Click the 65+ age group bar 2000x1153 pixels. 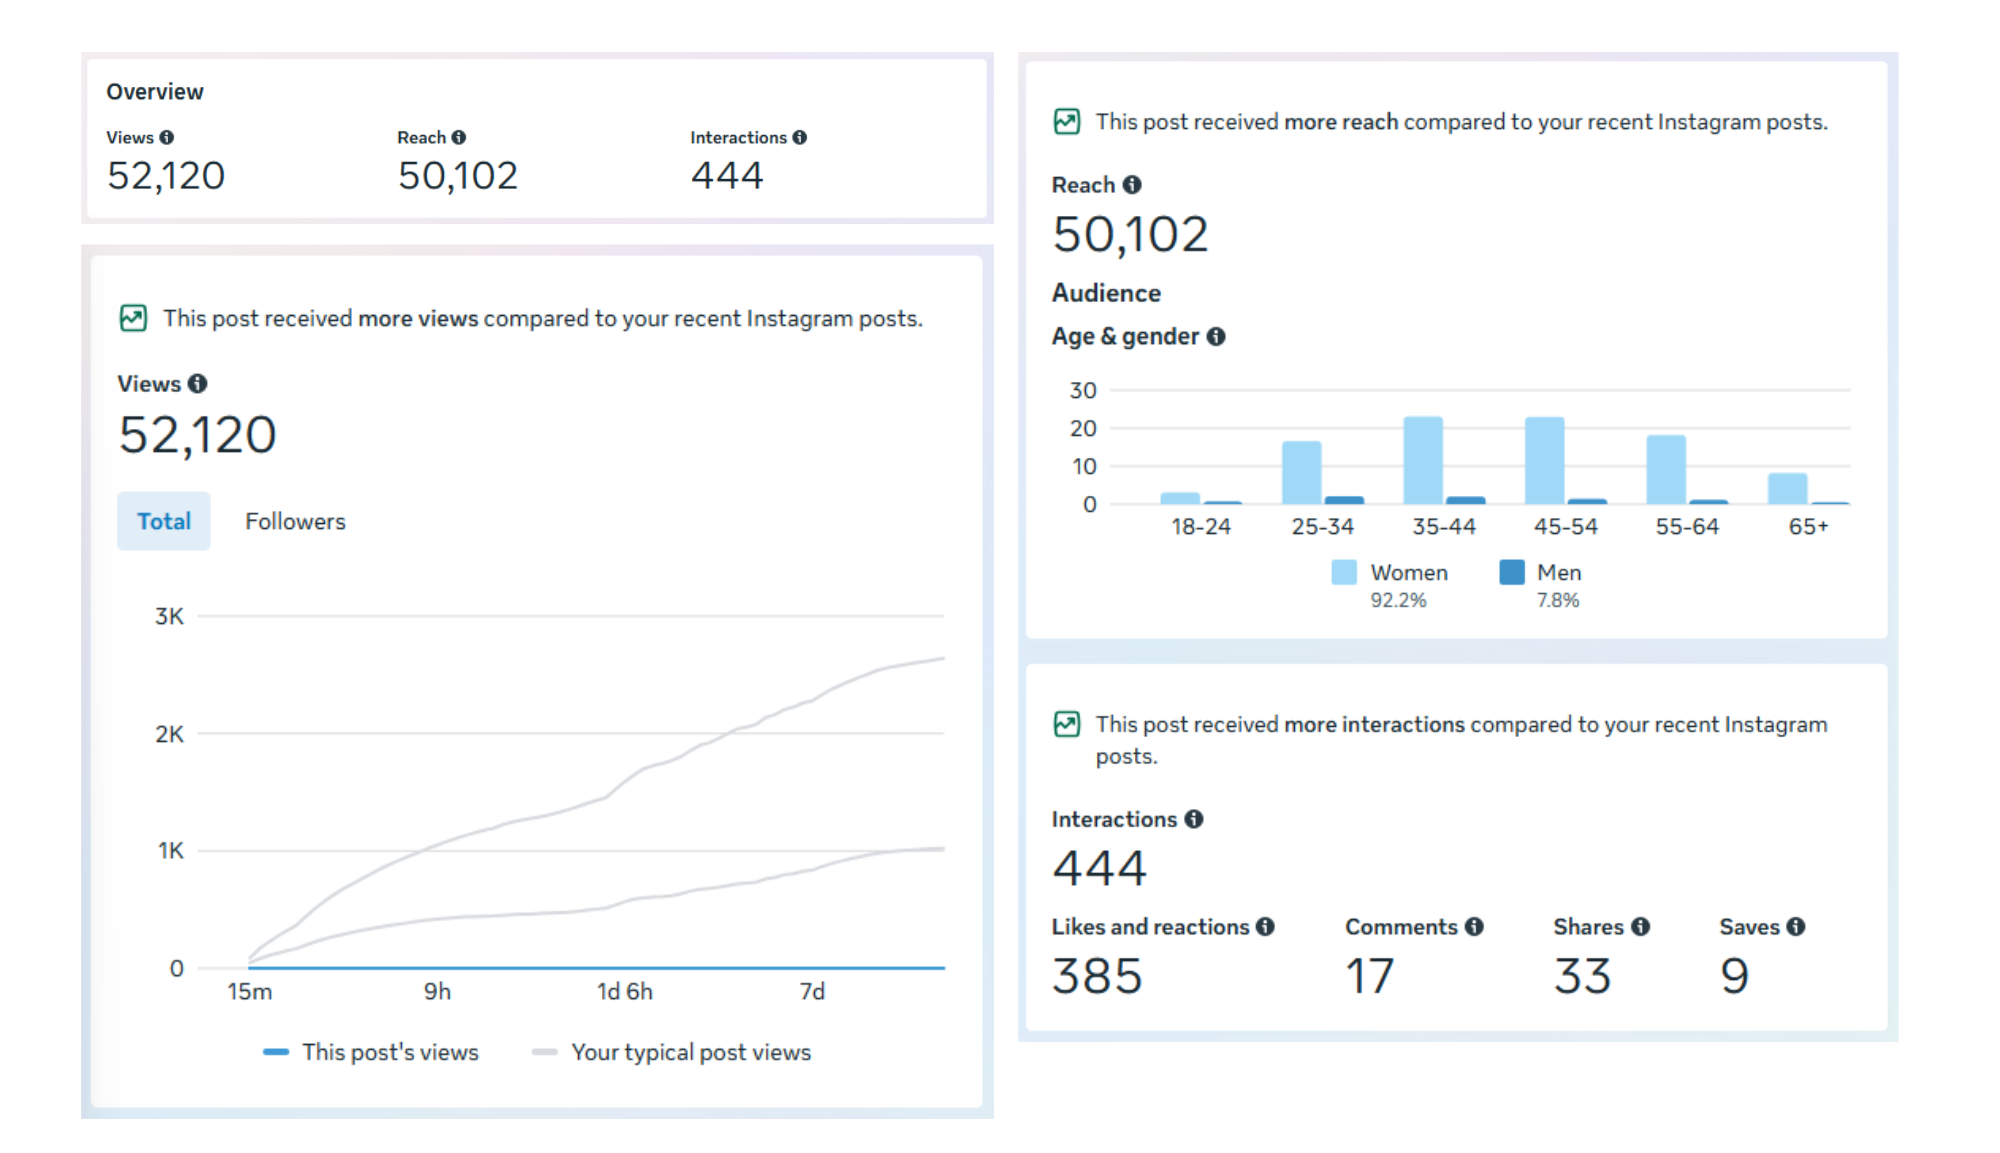tap(1787, 488)
